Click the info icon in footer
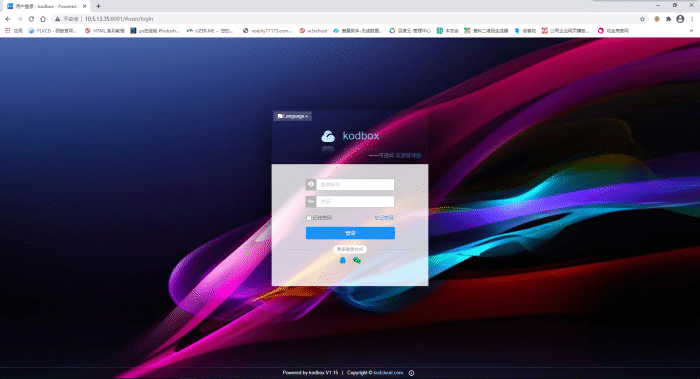Viewport: 700px width, 379px height. [x=412, y=373]
